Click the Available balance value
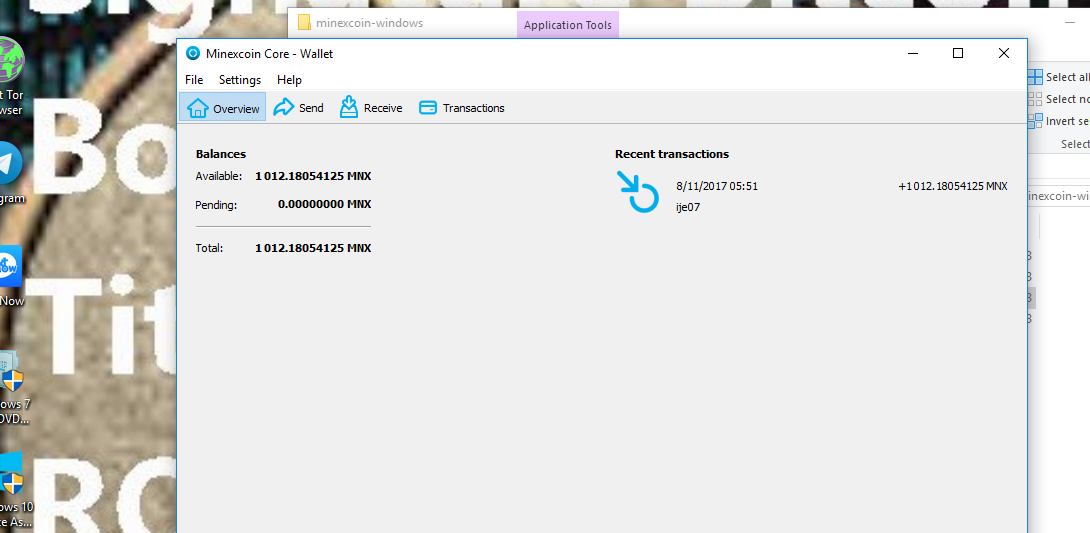This screenshot has height=533, width=1090. pyautogui.click(x=313, y=177)
